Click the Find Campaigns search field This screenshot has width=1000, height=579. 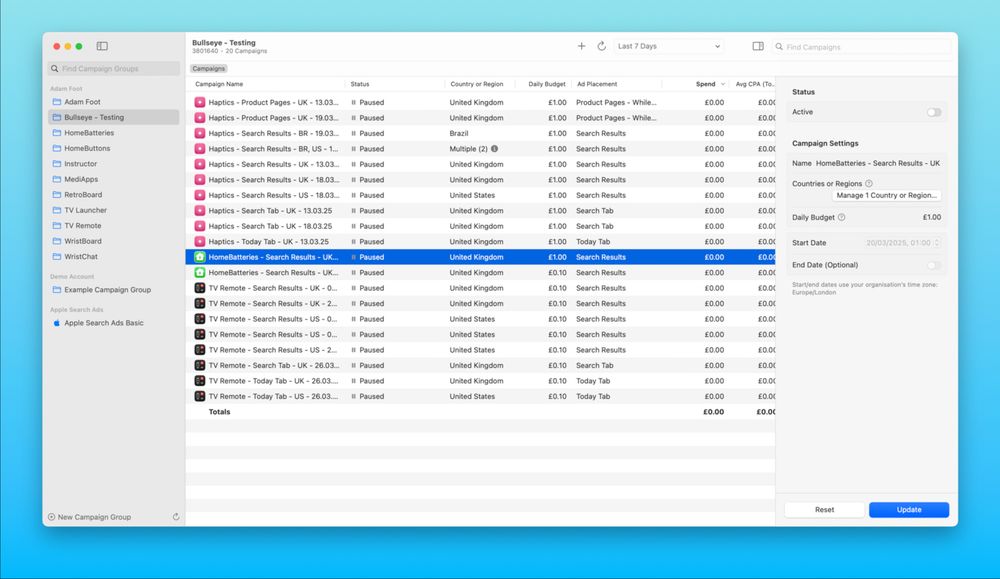click(861, 47)
